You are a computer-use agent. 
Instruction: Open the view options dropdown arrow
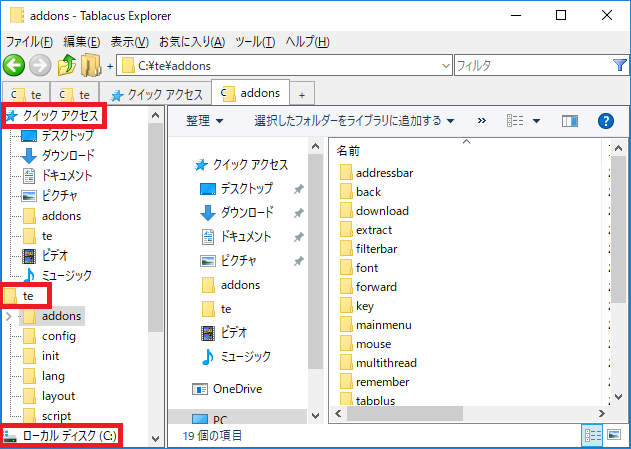pyautogui.click(x=536, y=121)
